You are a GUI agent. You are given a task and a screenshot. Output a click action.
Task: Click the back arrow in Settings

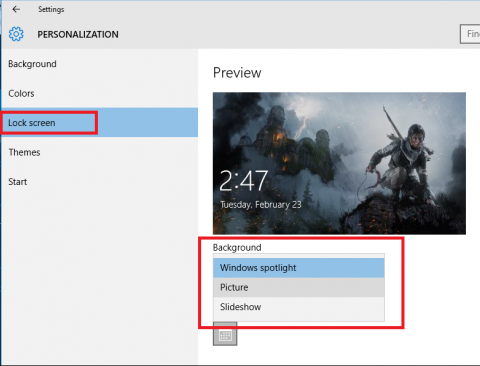click(16, 9)
